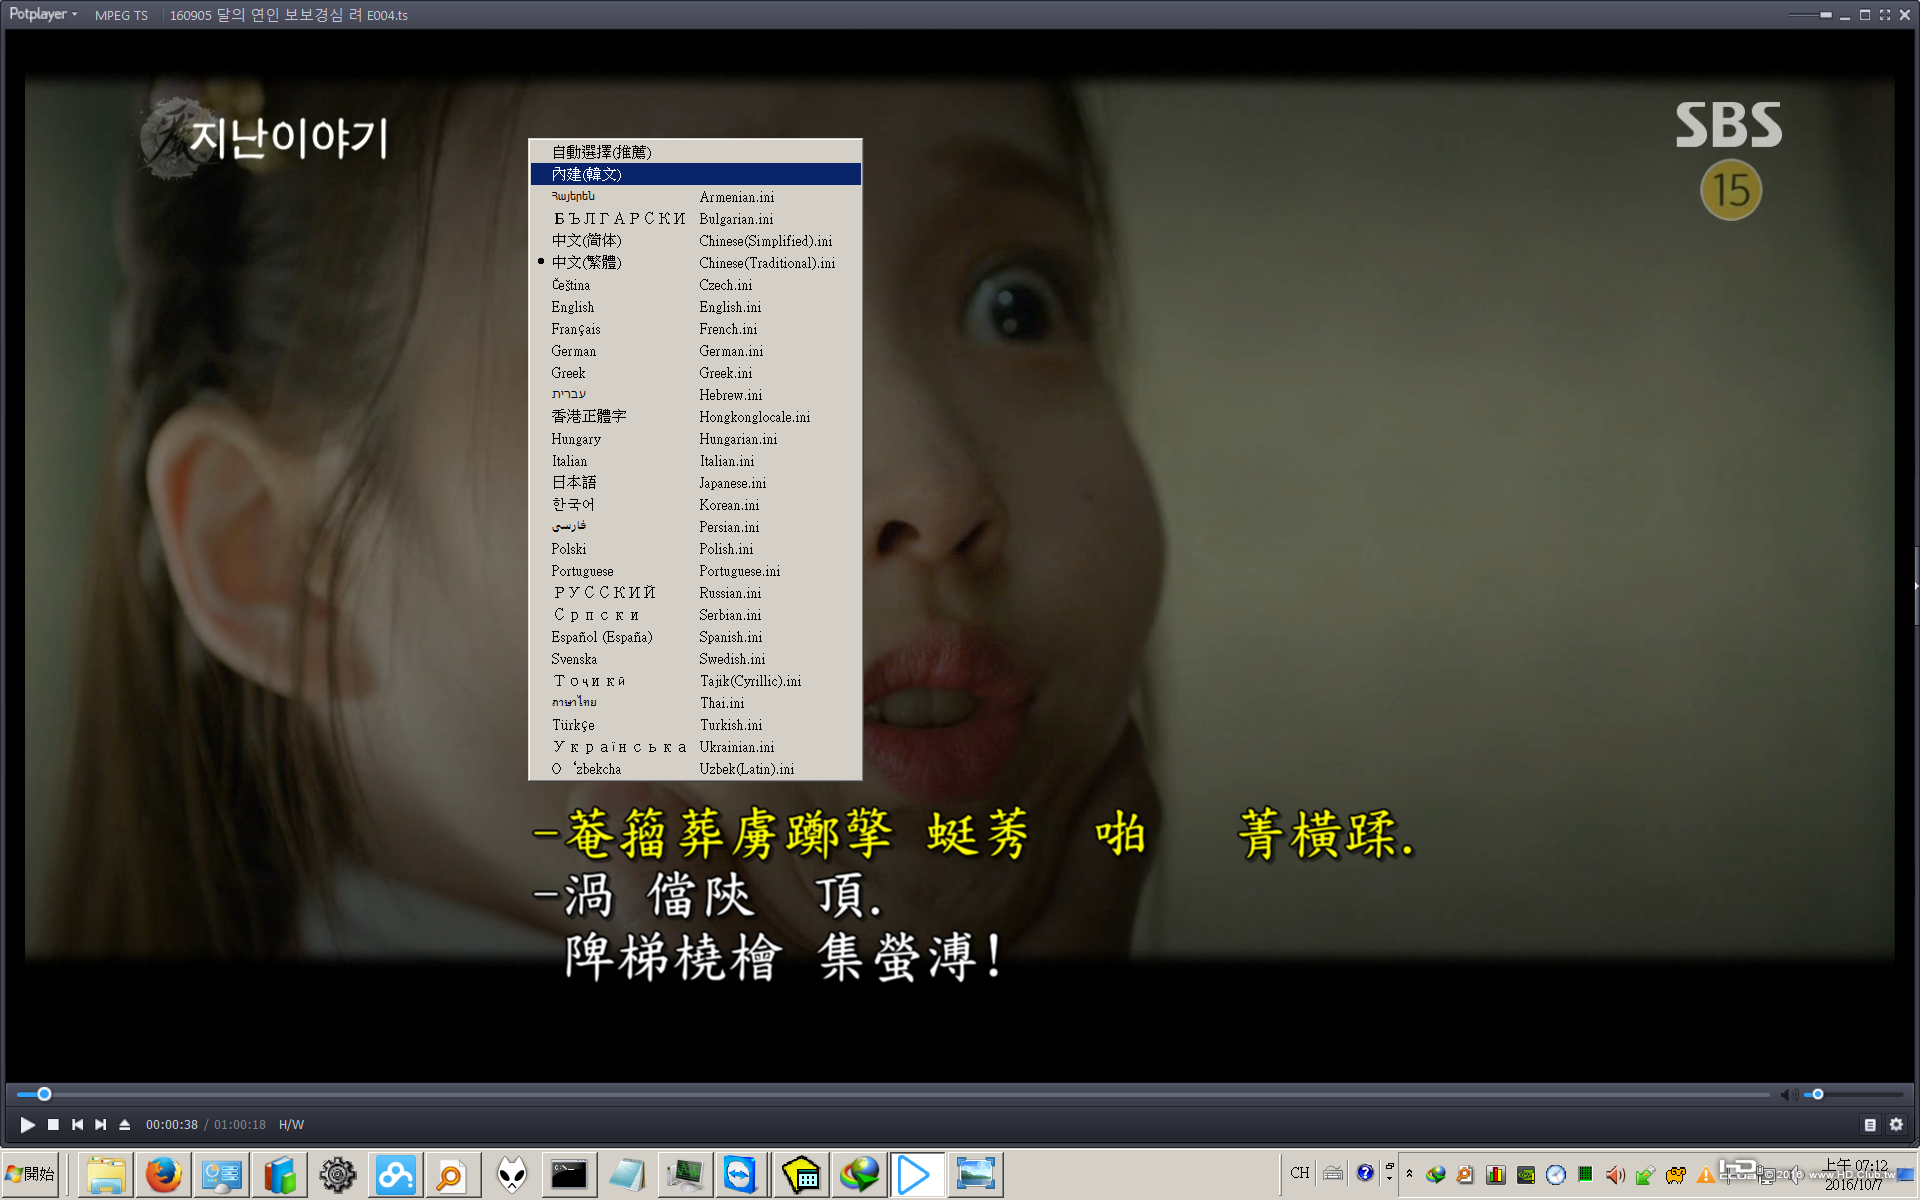Jump to the previous file

(x=77, y=1124)
